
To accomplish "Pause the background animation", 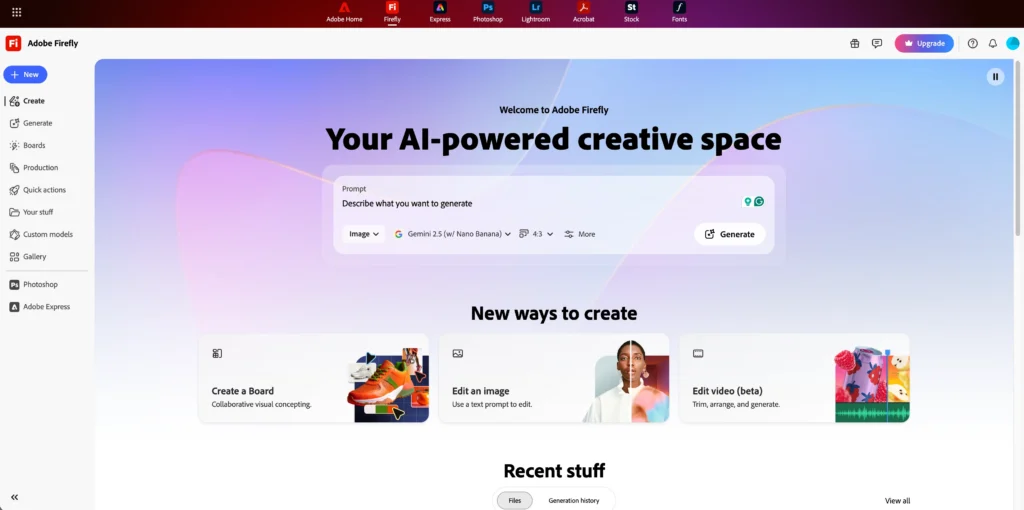I will tap(995, 76).
